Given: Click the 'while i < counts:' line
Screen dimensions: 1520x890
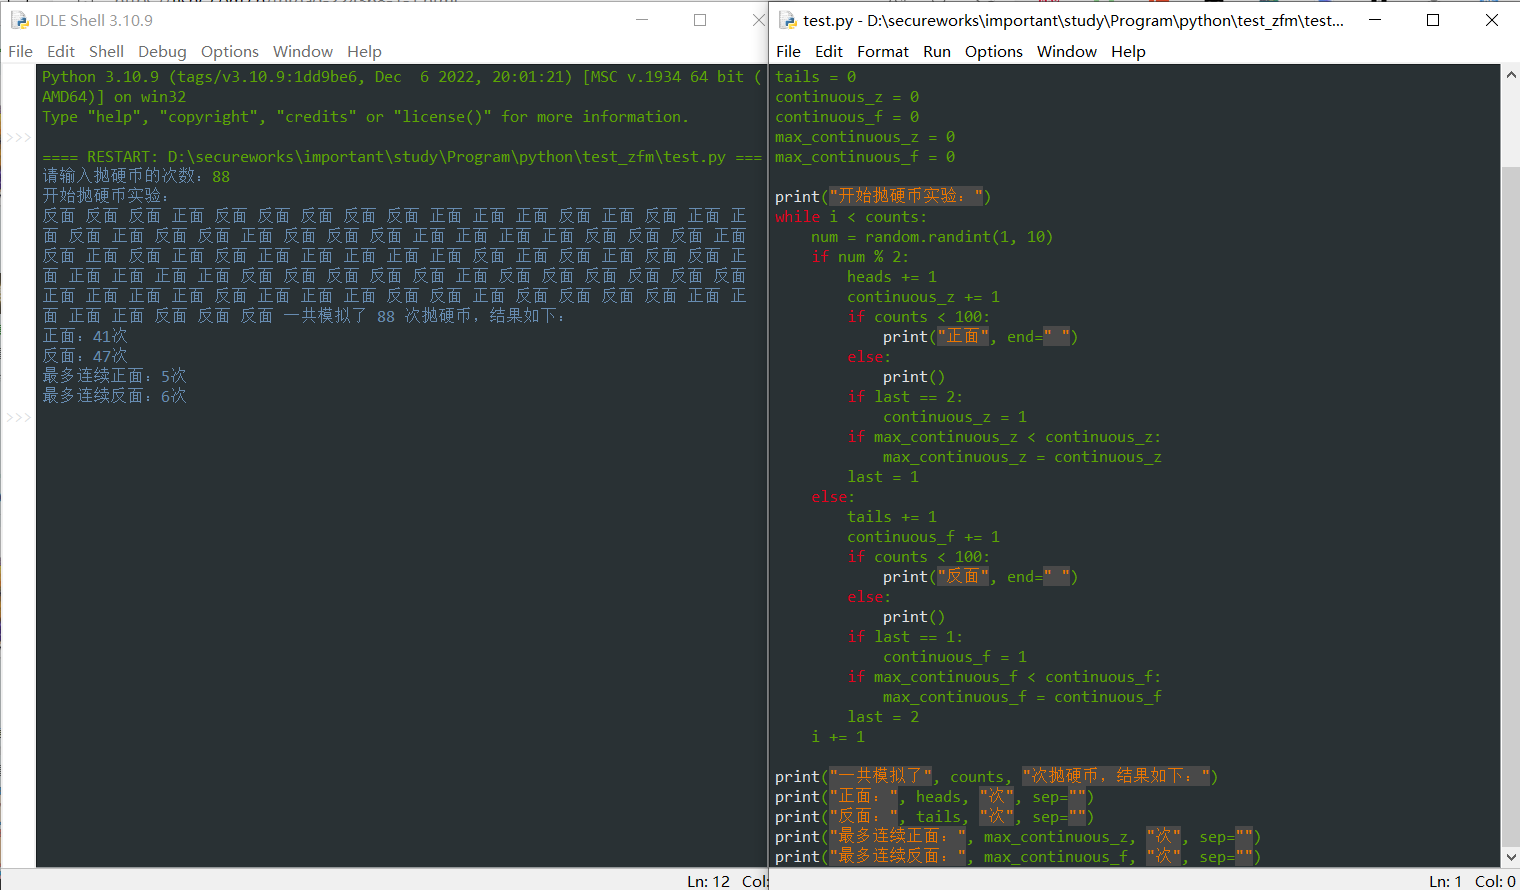Looking at the screenshot, I should (x=851, y=217).
